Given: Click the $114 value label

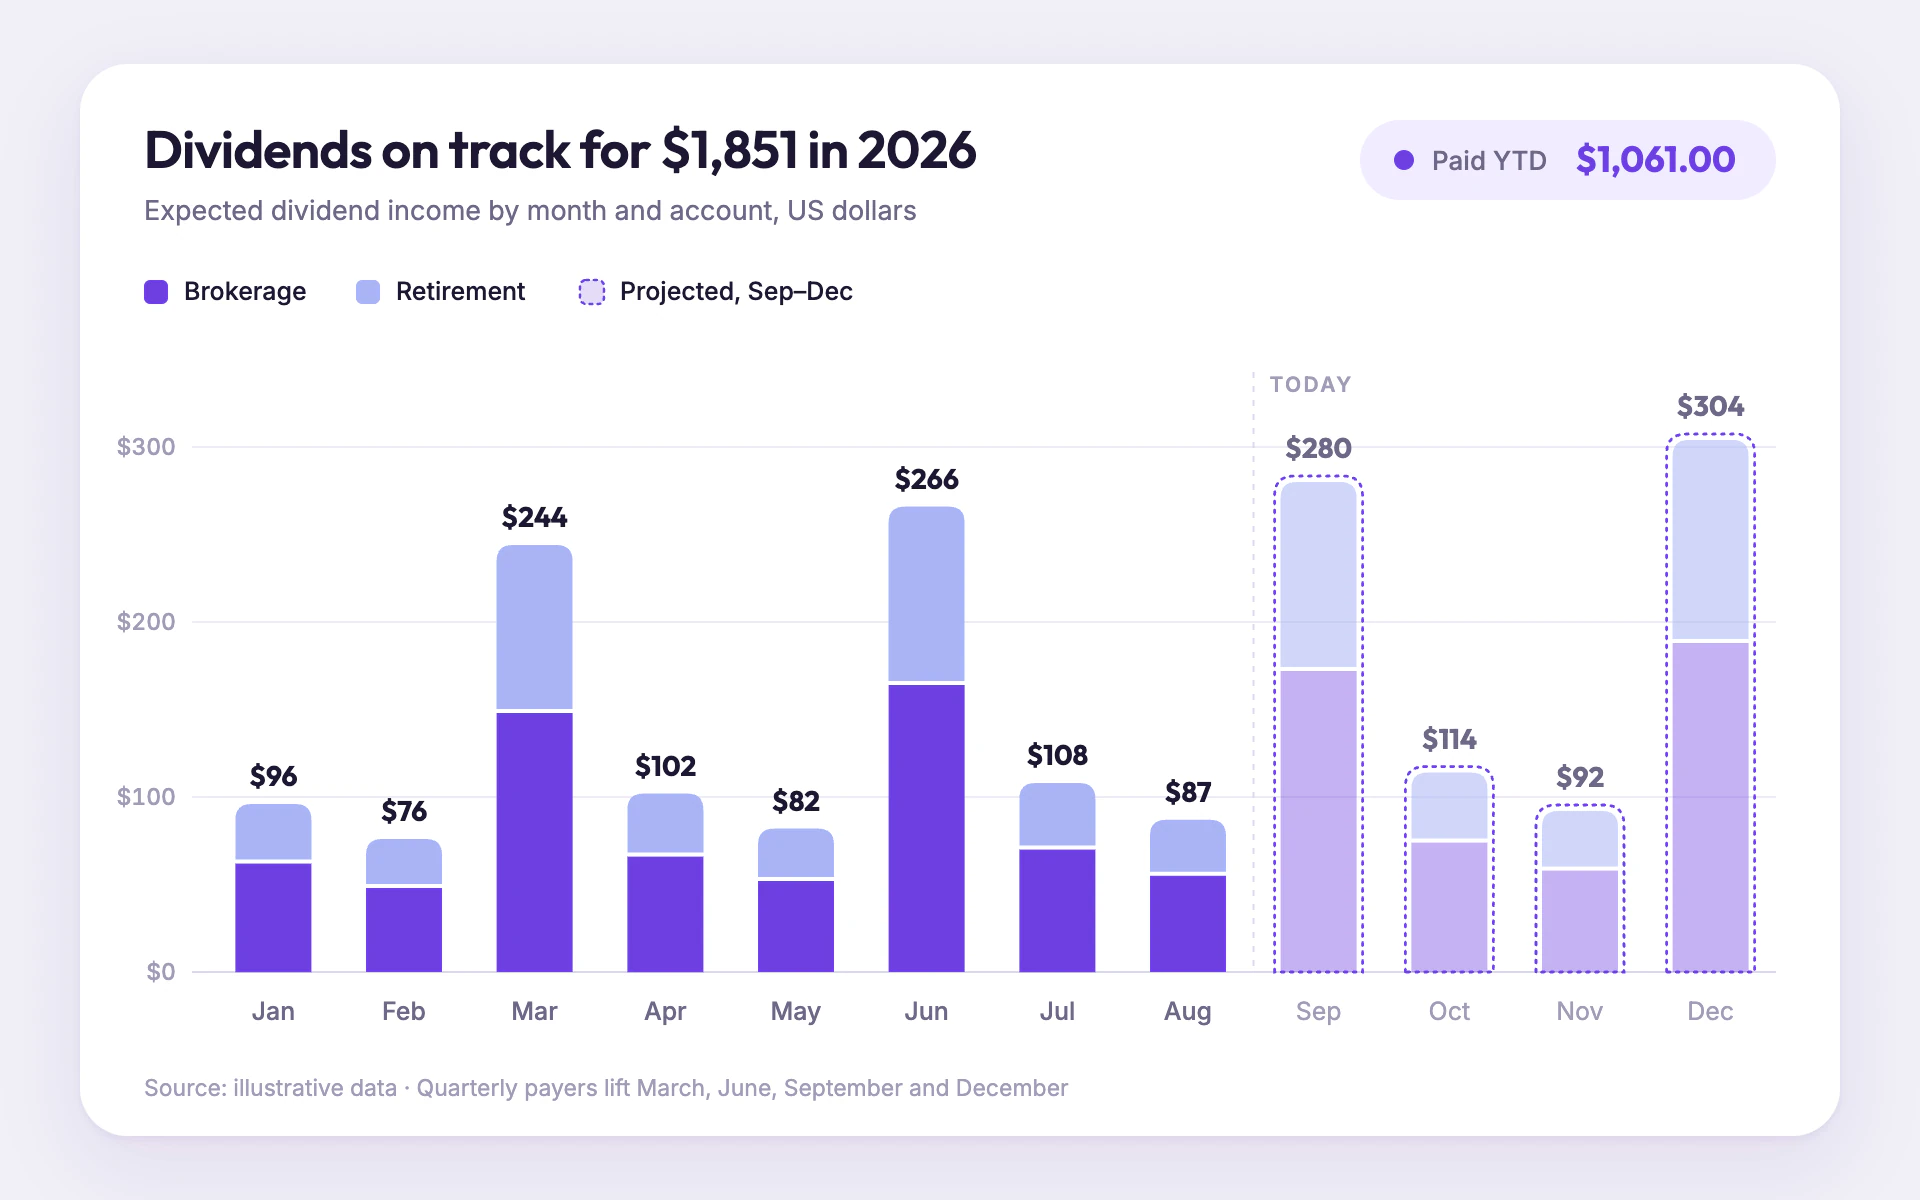Looking at the screenshot, I should tap(1449, 739).
